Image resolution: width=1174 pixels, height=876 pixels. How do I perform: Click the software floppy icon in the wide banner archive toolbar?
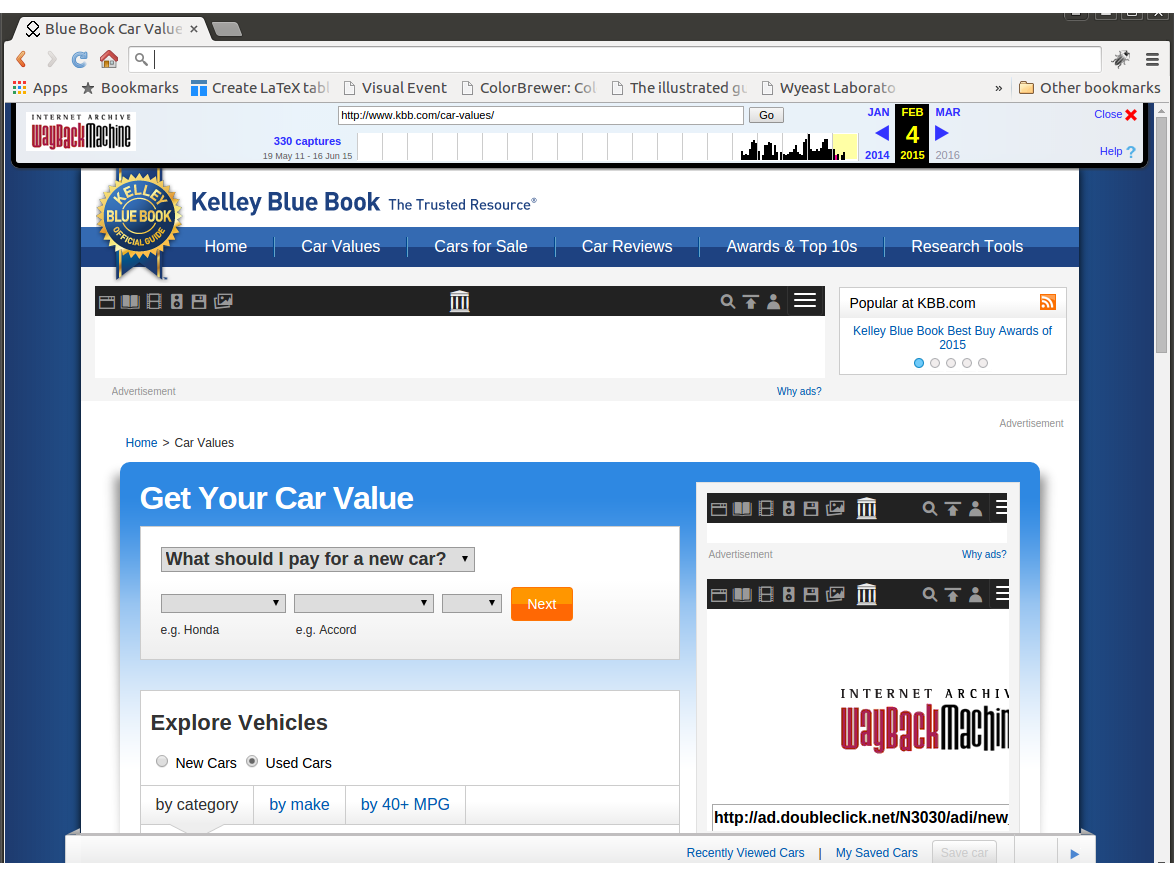[199, 302]
